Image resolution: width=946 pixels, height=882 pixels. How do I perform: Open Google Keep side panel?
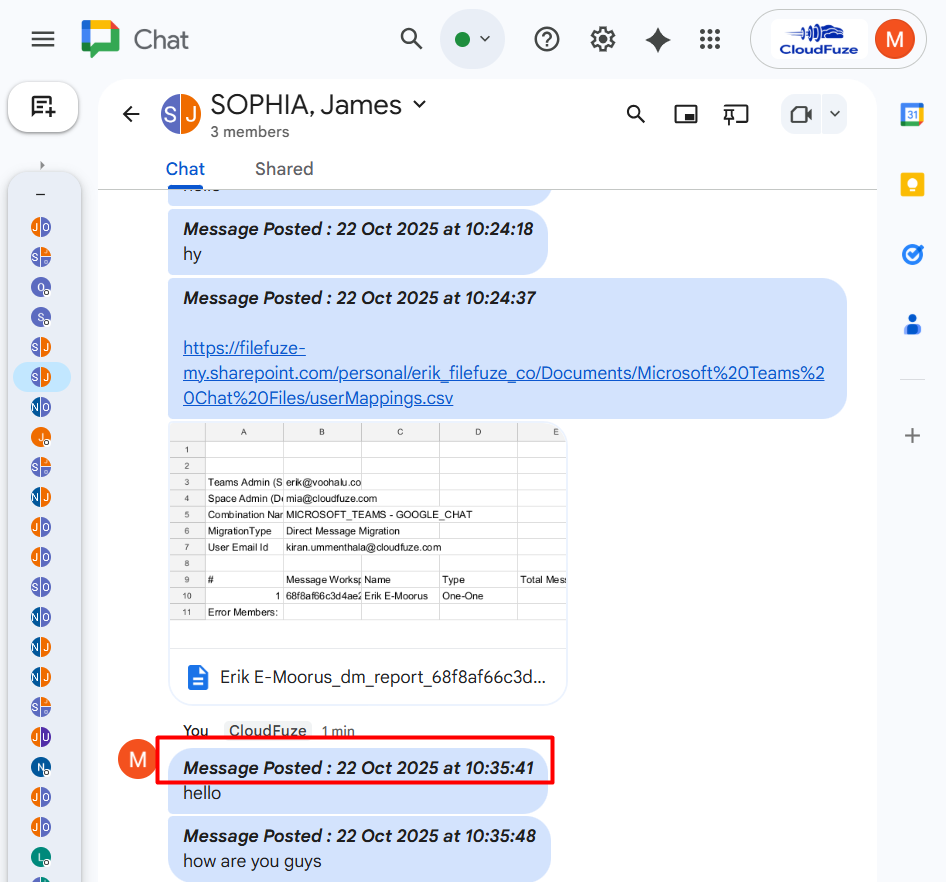[912, 185]
